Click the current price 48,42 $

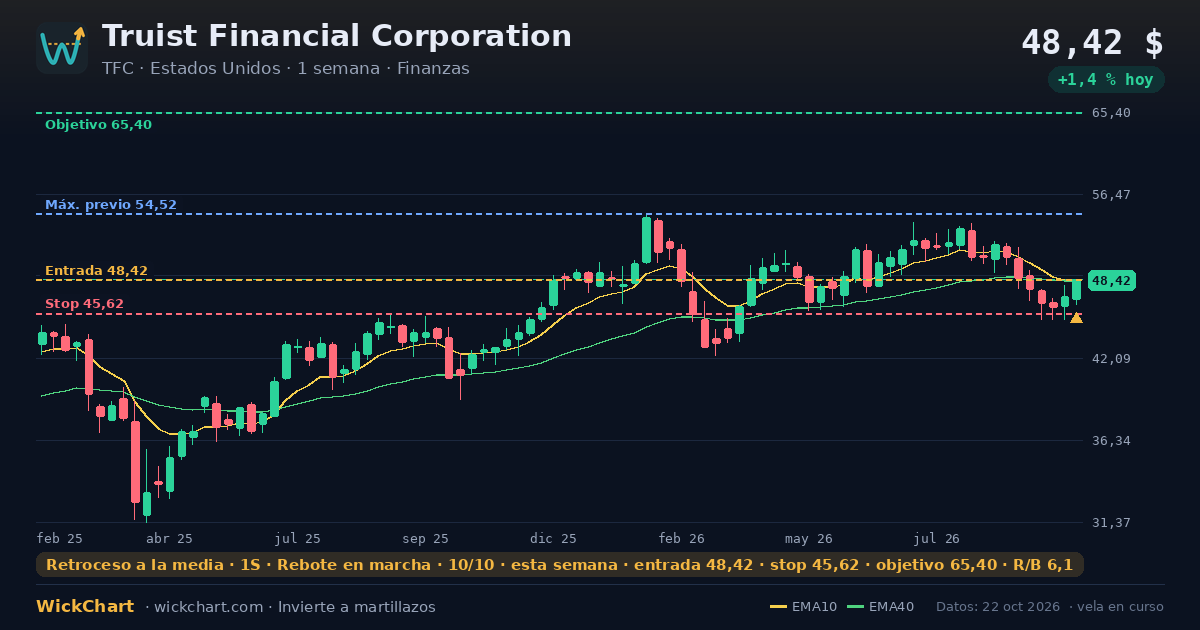[x=1092, y=43]
